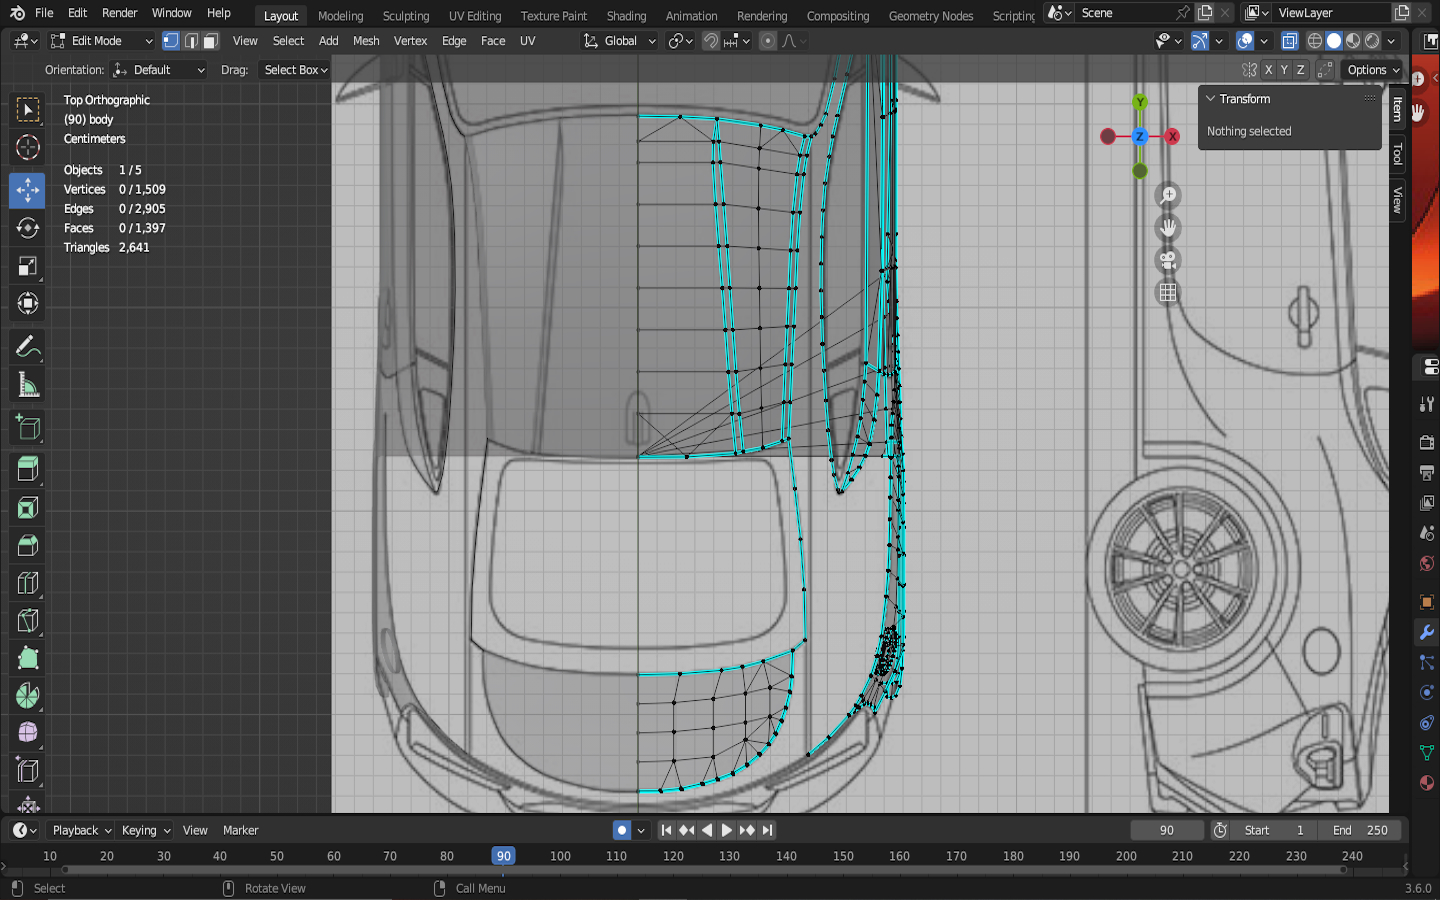Expand the Global transform orientation dropdown

620,41
